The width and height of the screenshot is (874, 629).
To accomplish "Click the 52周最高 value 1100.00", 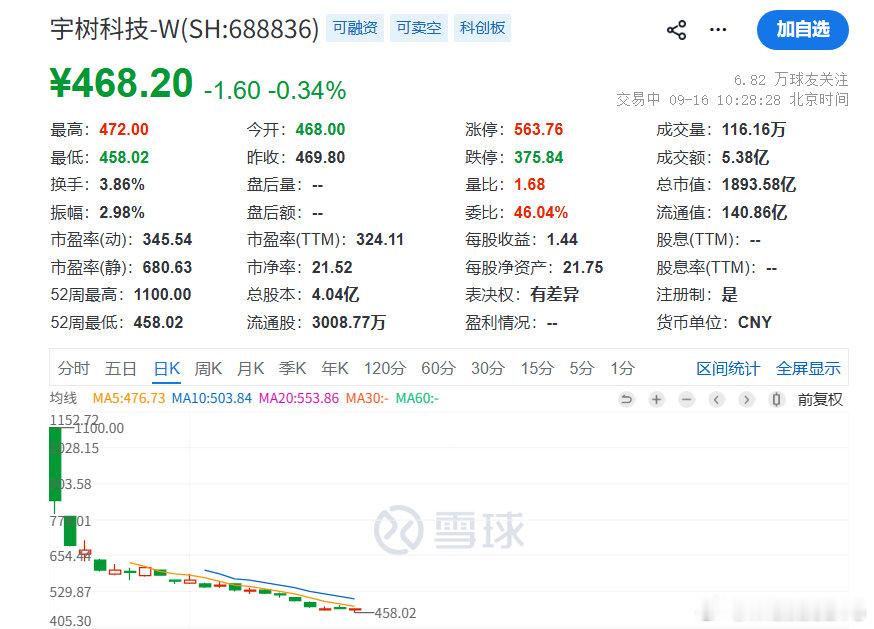I will point(163,294).
